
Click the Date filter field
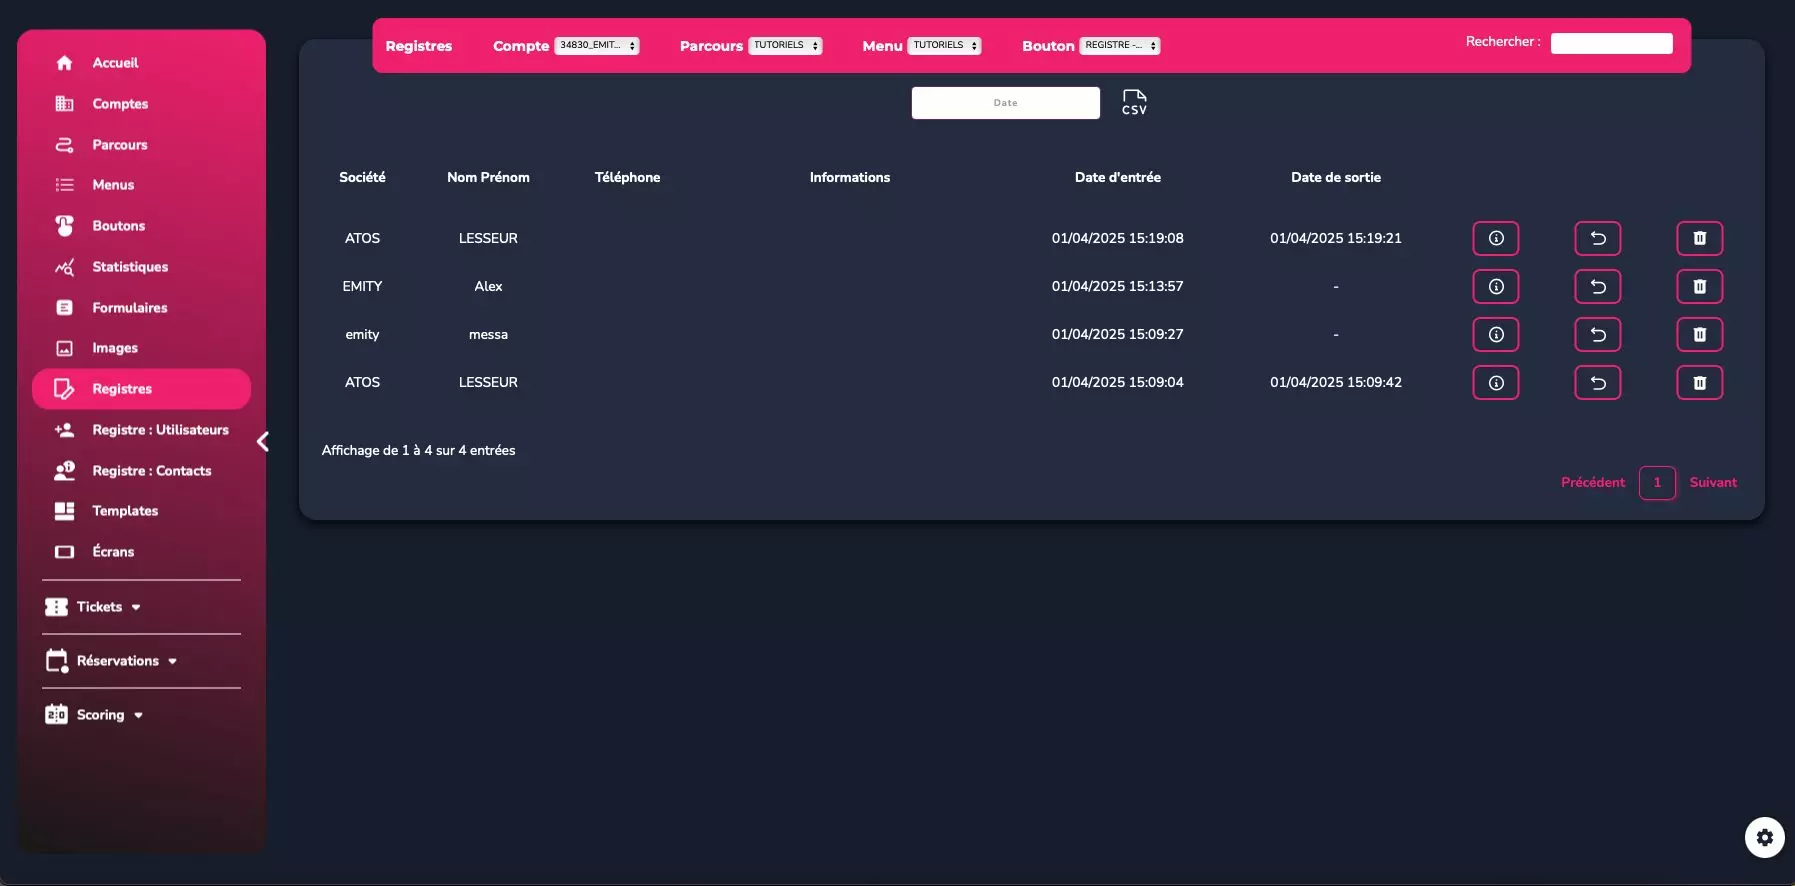point(1005,103)
